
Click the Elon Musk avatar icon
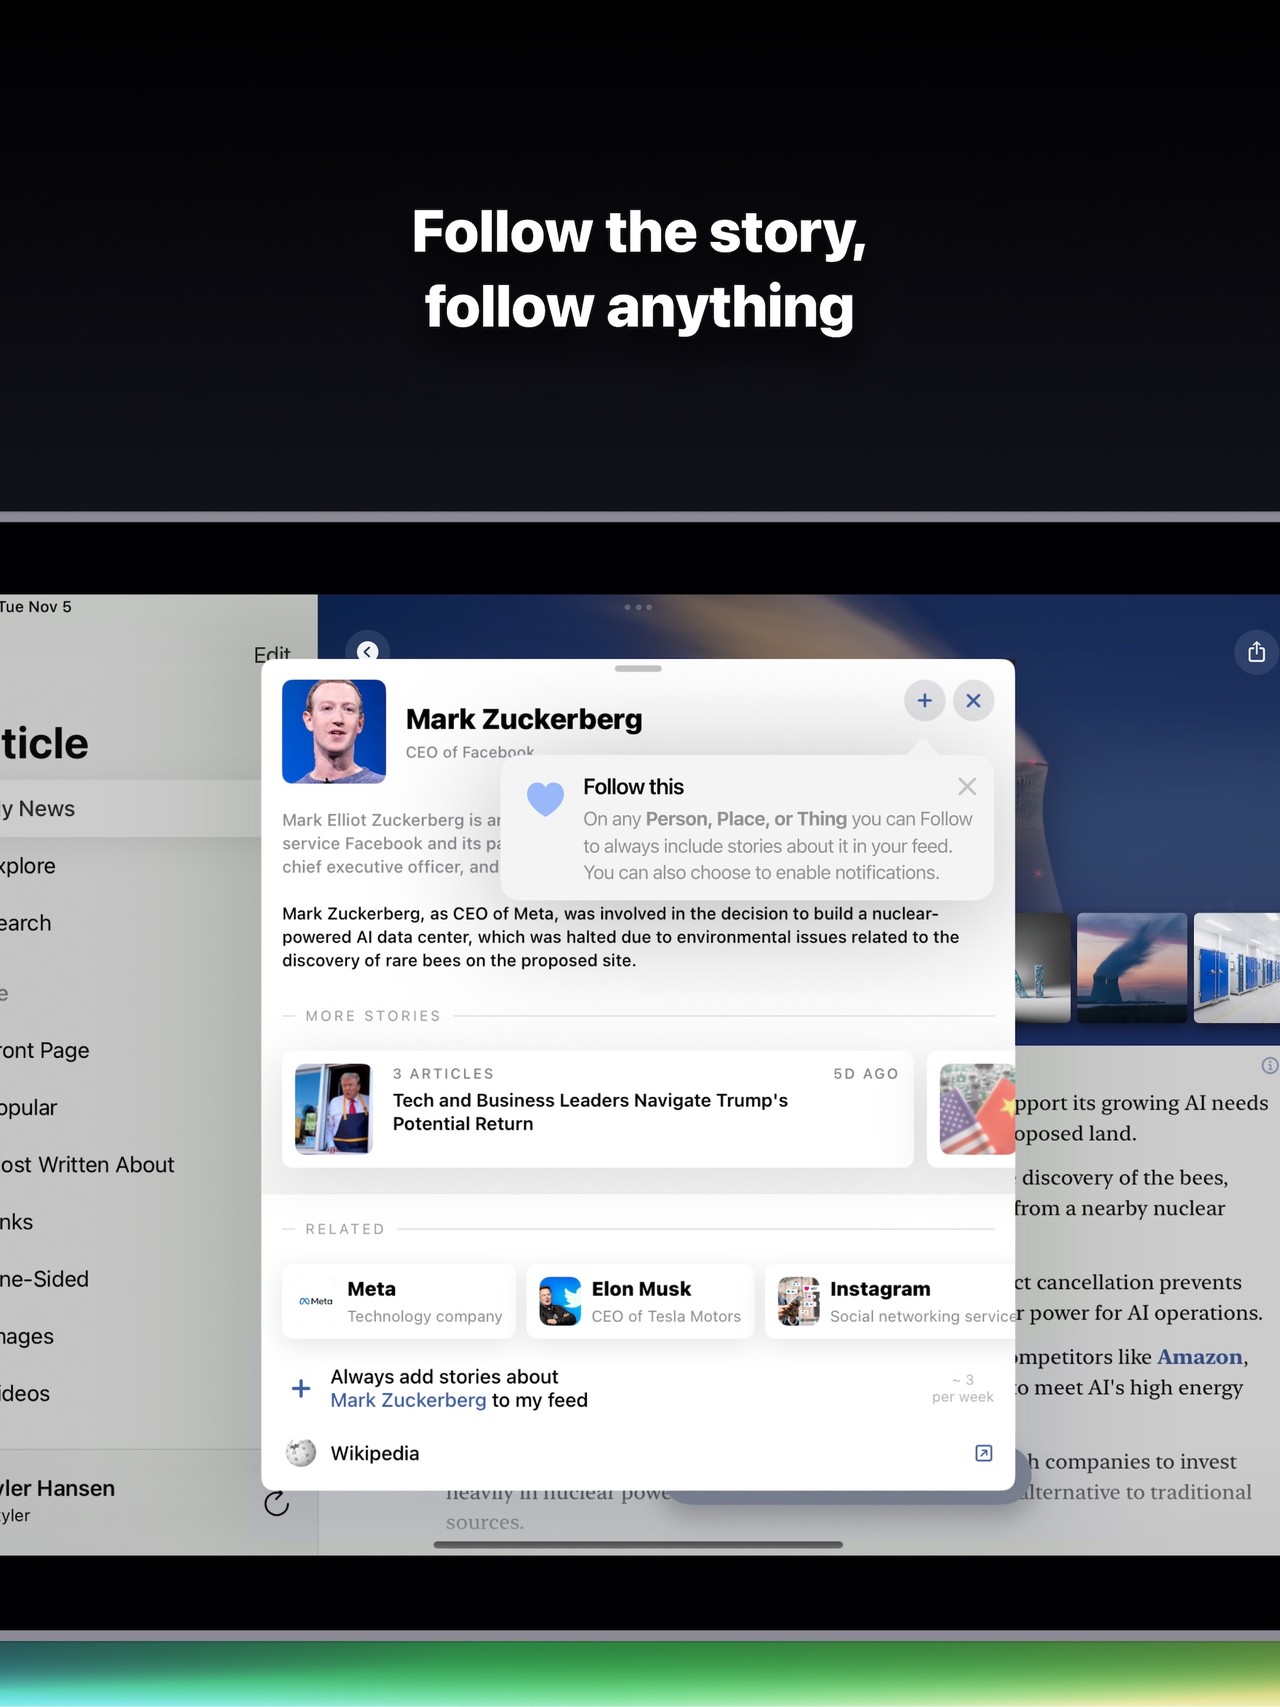click(560, 1301)
